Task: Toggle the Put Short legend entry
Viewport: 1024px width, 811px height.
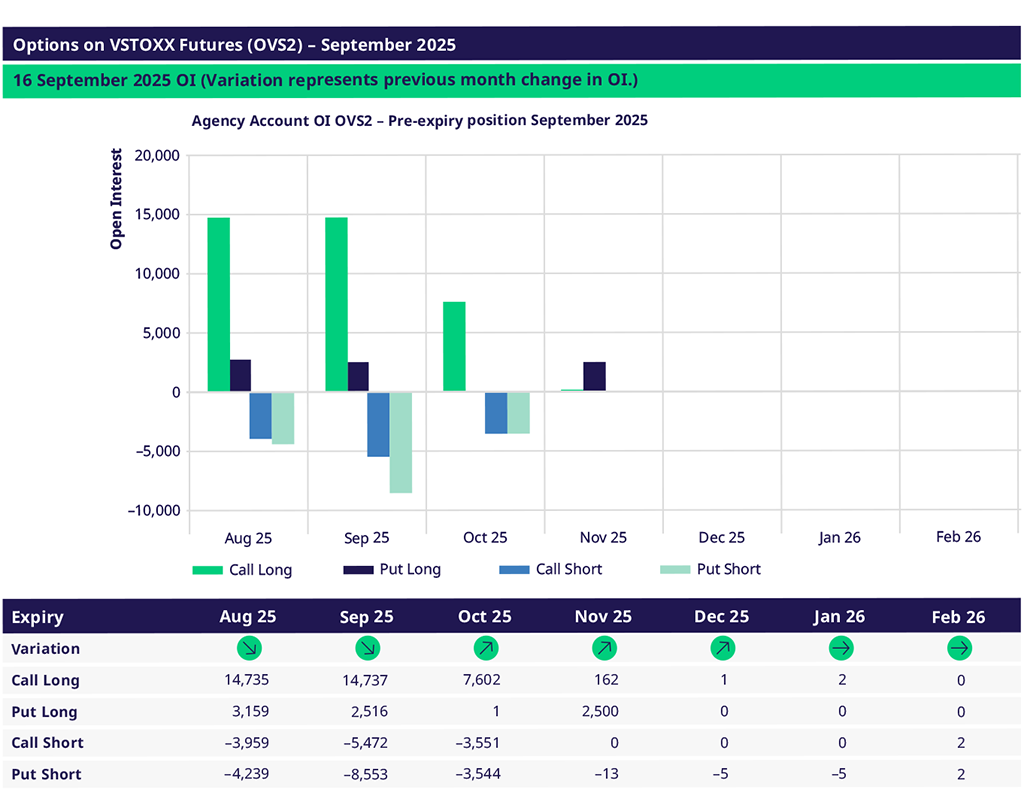Action: [712, 570]
